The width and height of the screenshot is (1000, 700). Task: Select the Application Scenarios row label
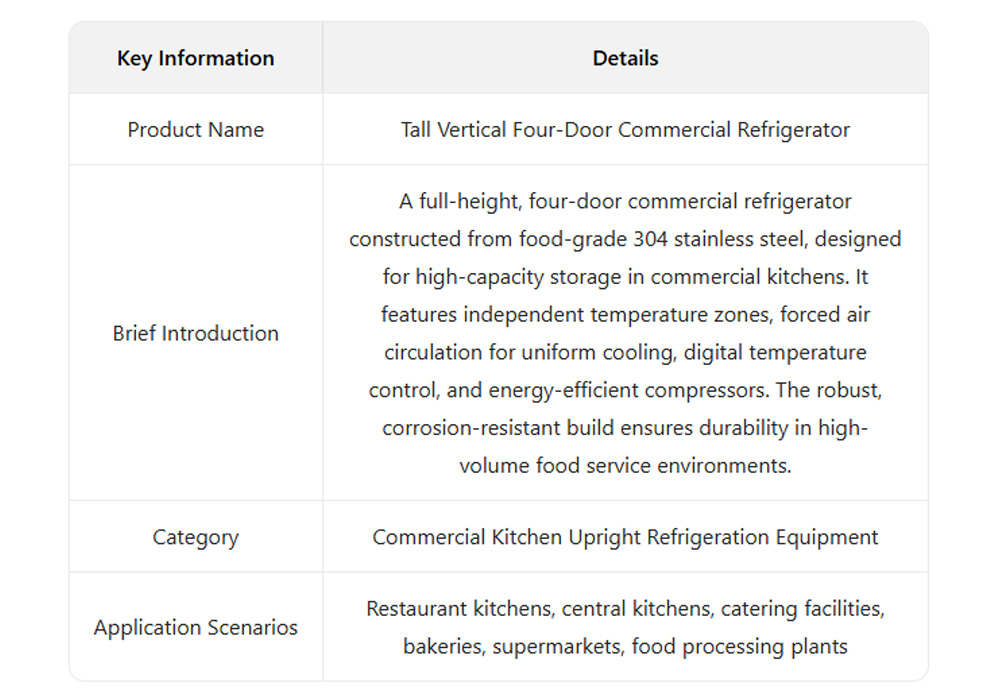tap(195, 628)
